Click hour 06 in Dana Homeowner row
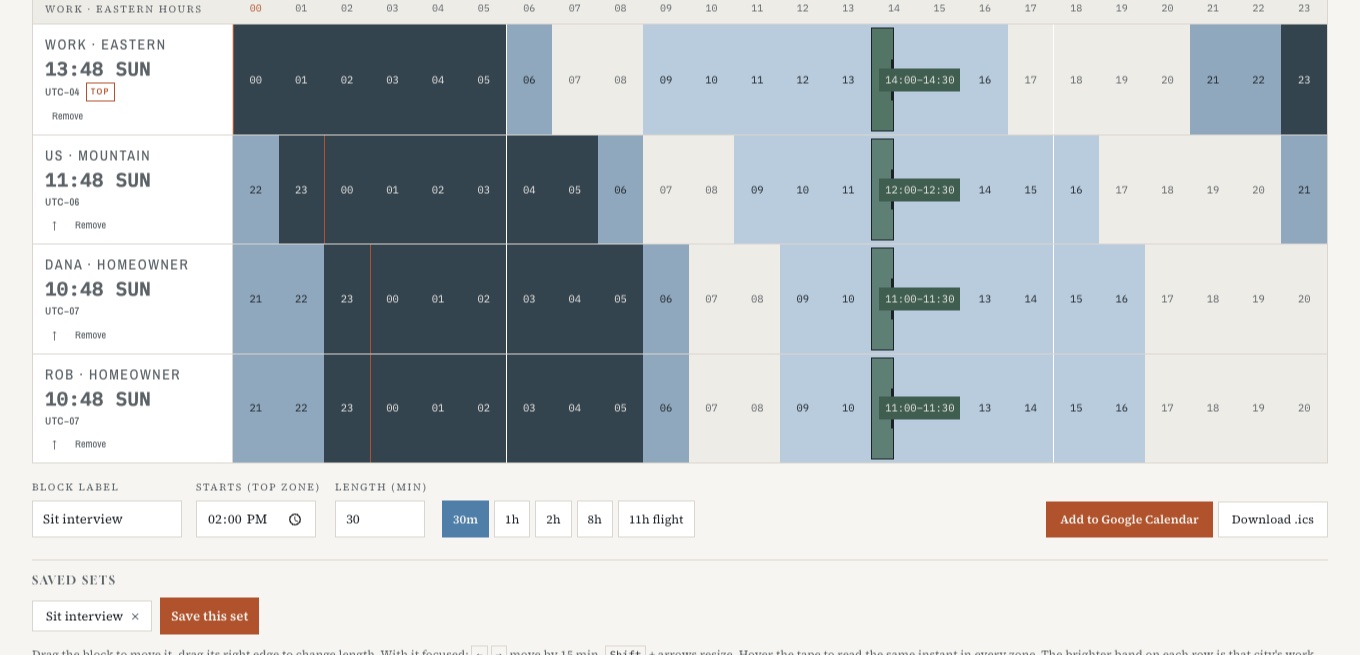Screen dimensions: 1360x655 pyautogui.click(x=666, y=299)
